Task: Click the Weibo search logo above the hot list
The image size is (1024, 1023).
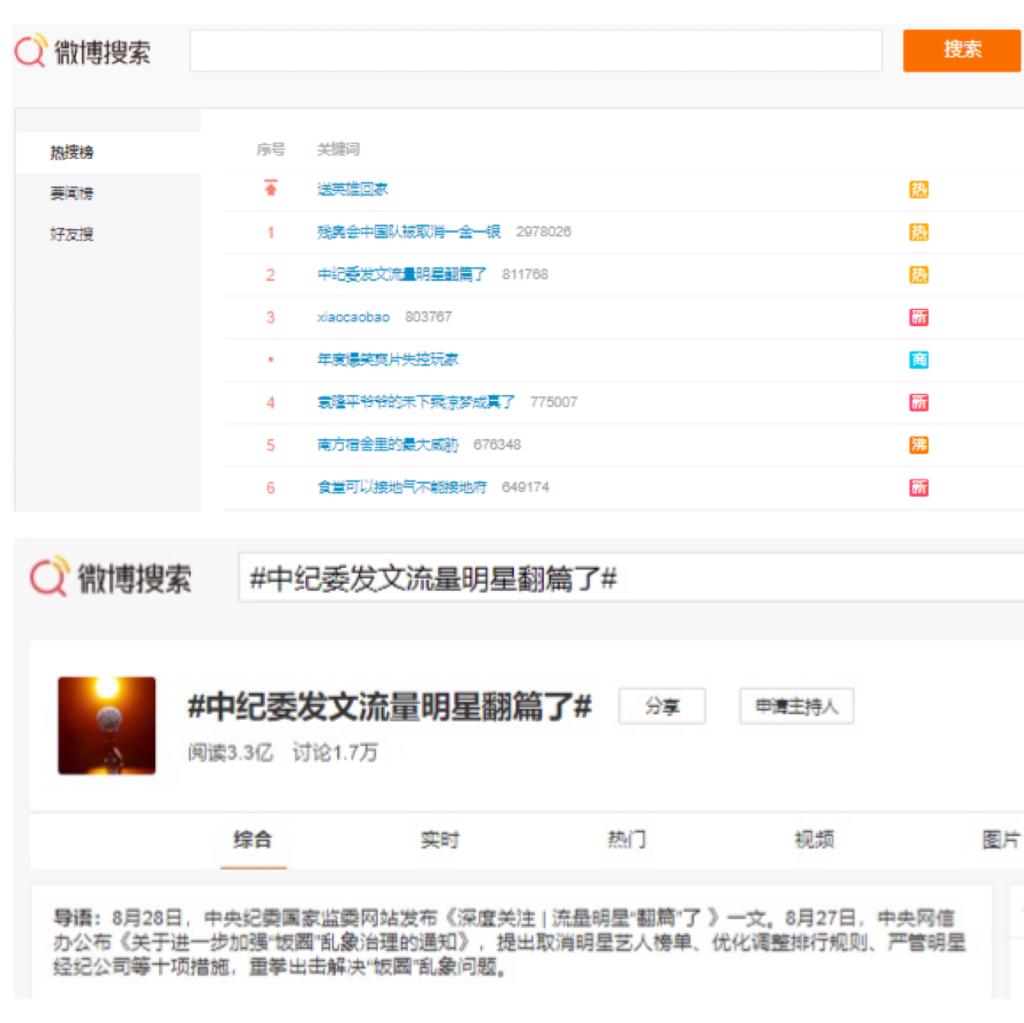Action: click(x=82, y=50)
